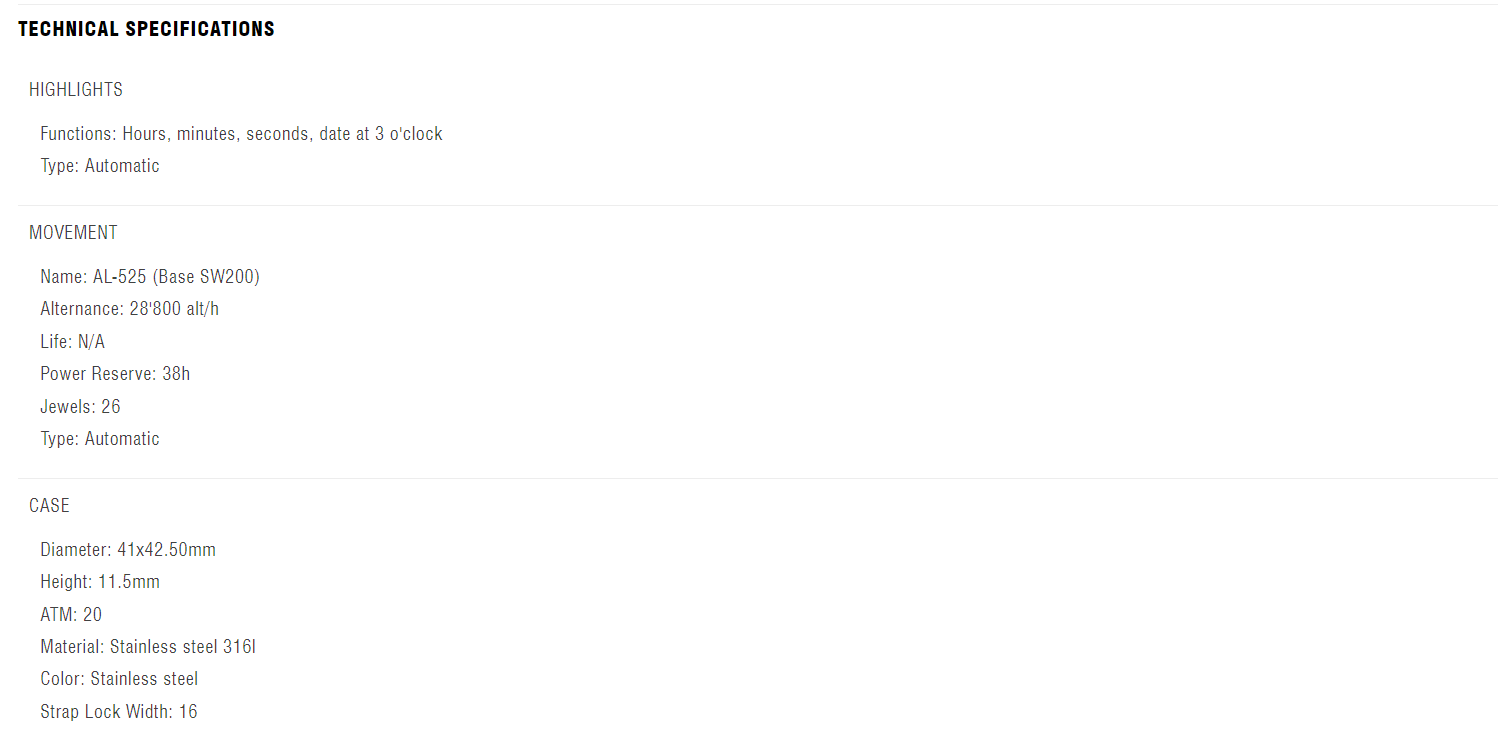The height and width of the screenshot is (735, 1498).
Task: Select the Life: N/A entry
Action: [x=72, y=342]
